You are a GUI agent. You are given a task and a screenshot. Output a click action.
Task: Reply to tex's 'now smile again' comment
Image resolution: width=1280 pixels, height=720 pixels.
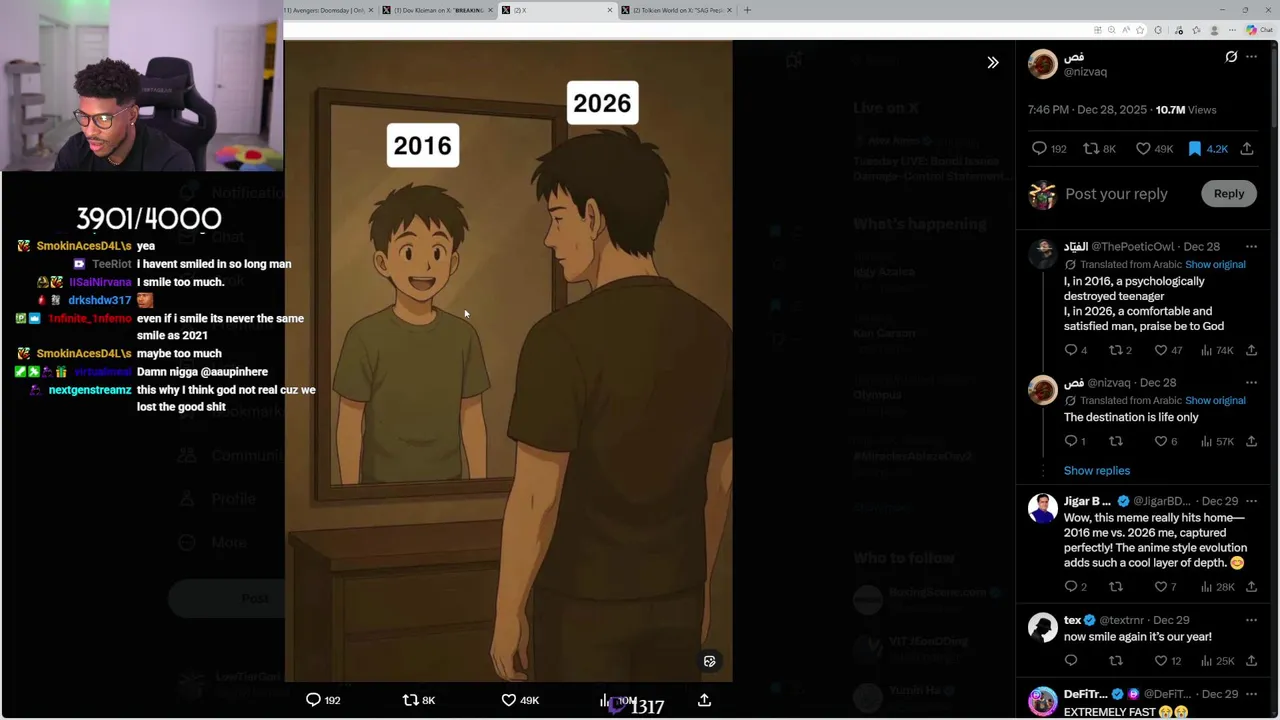pos(1071,661)
